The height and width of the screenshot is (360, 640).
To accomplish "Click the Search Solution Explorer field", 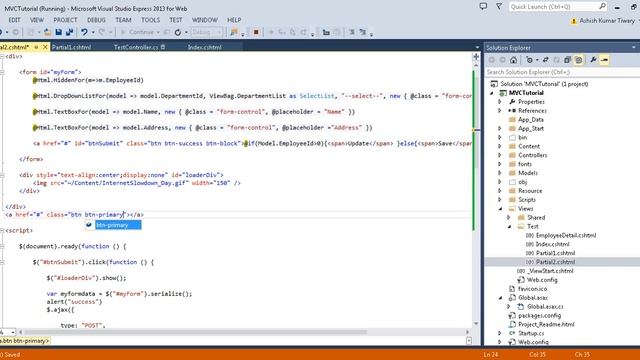I will pos(562,72).
